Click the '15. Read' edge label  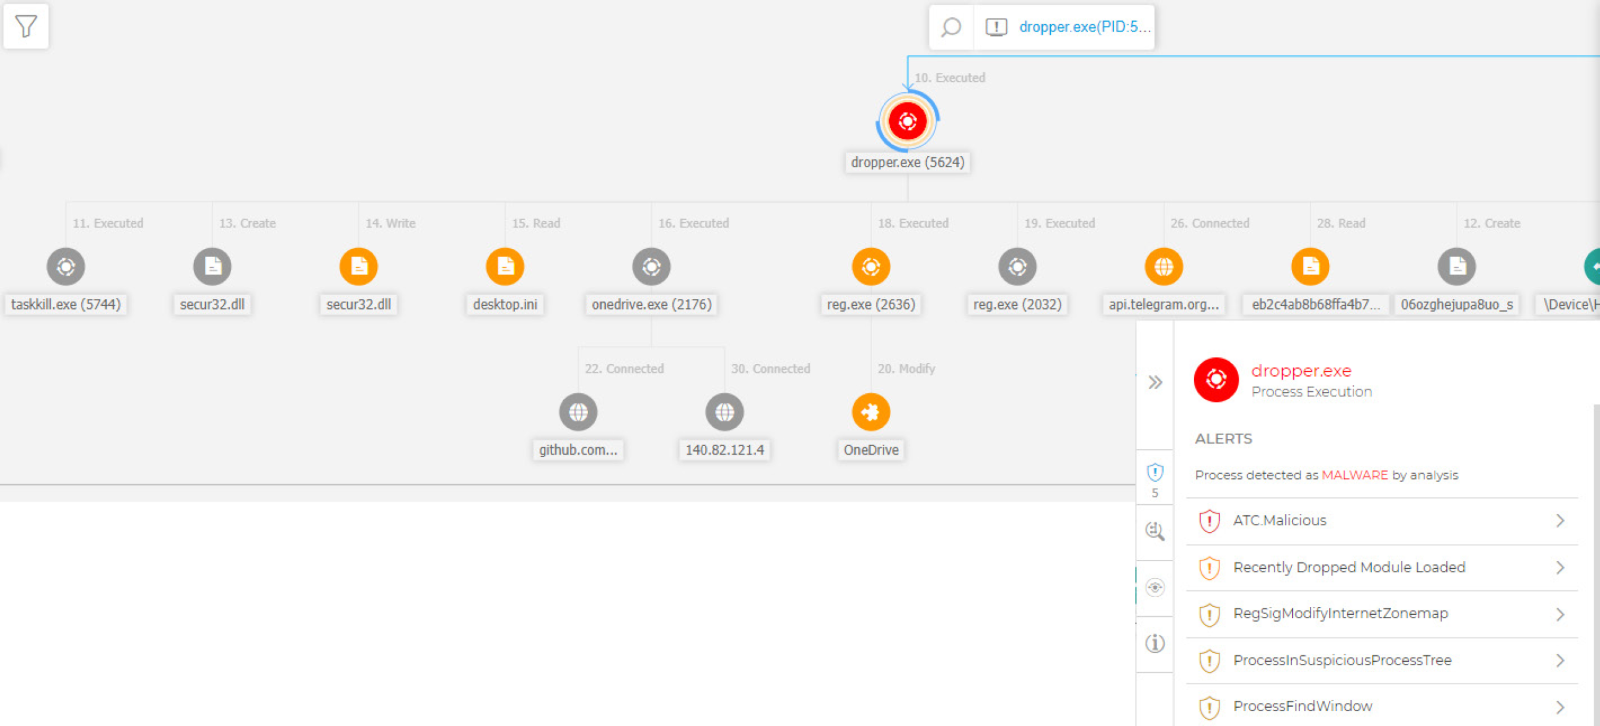[x=536, y=224]
